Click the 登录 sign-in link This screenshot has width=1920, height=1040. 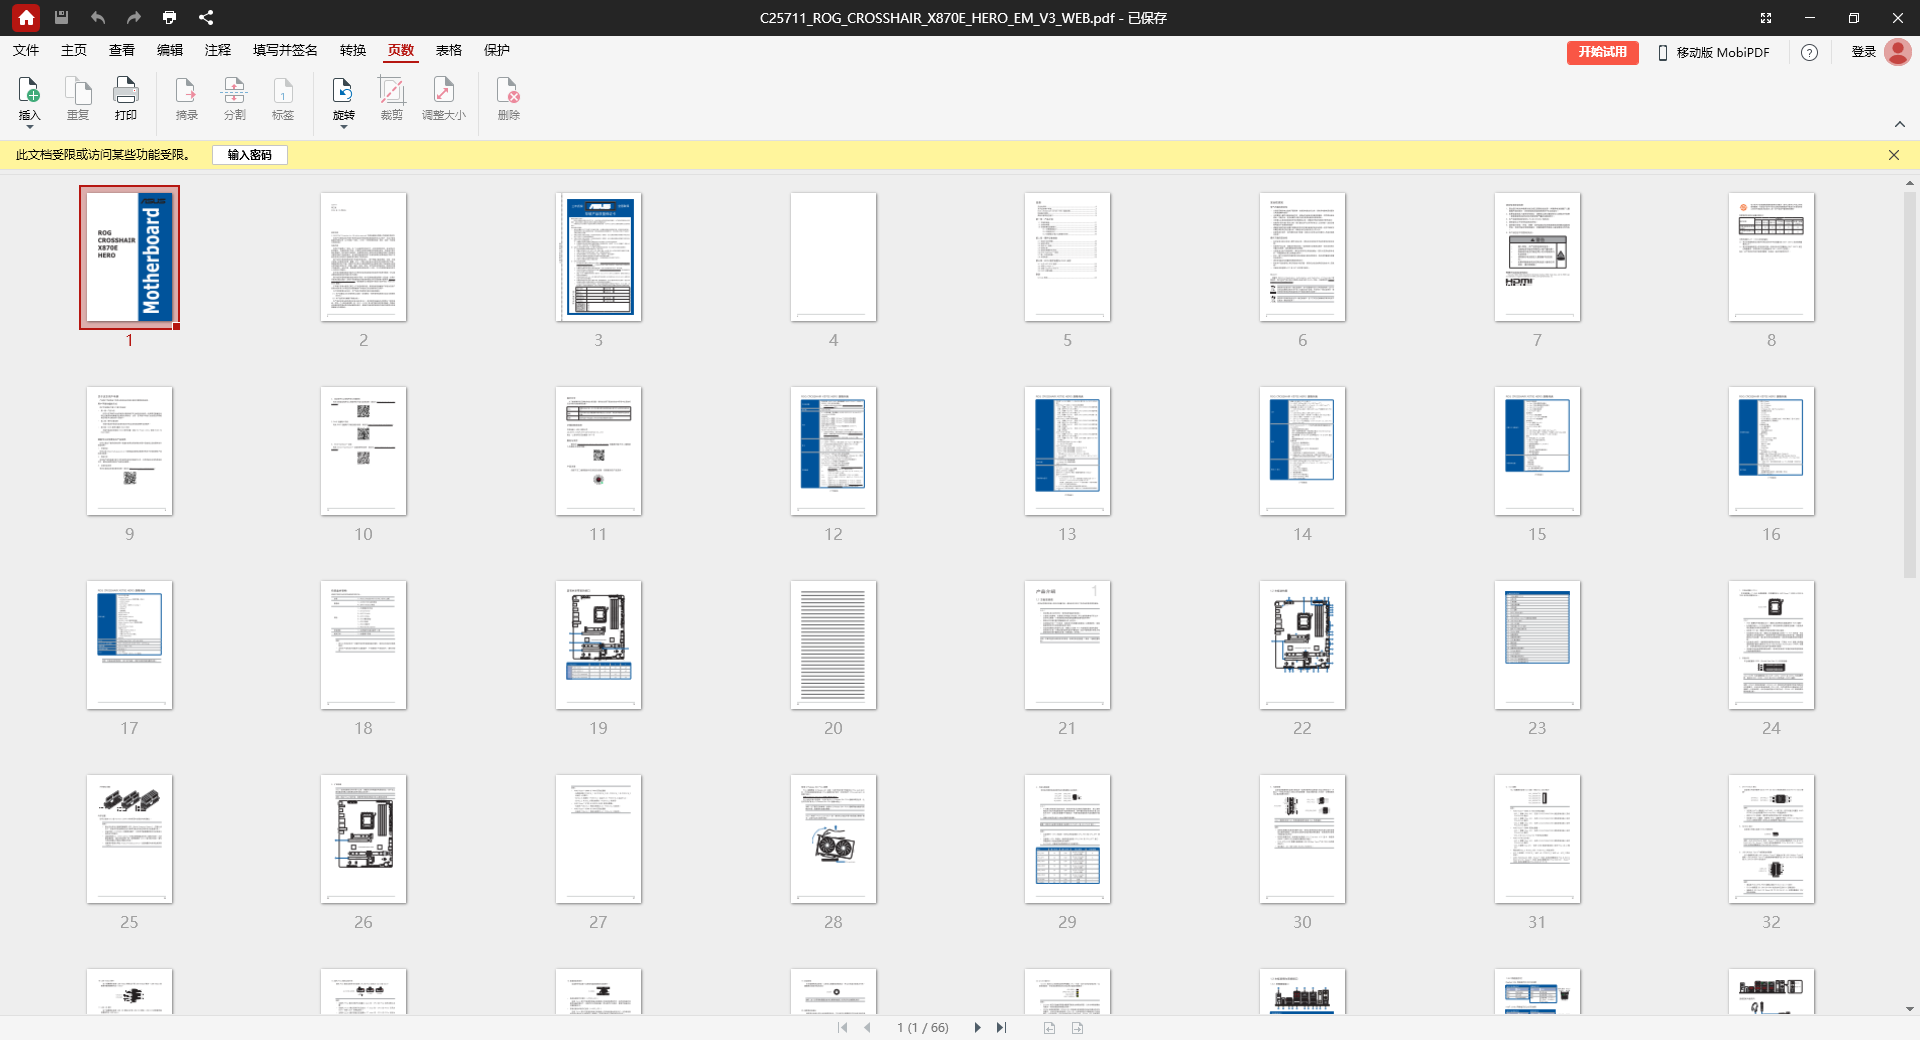tap(1864, 52)
